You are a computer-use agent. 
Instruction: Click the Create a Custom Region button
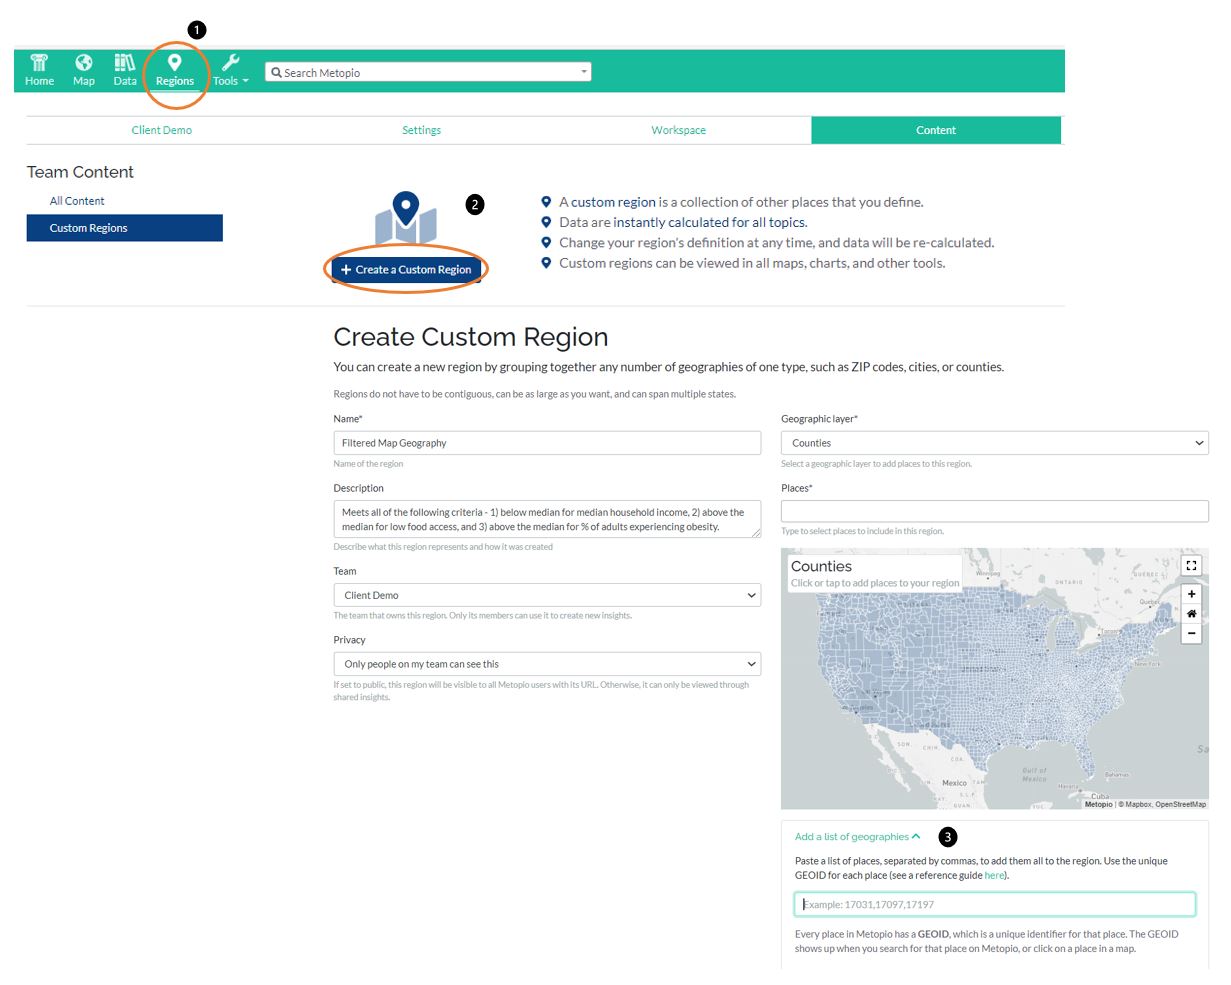click(x=406, y=270)
